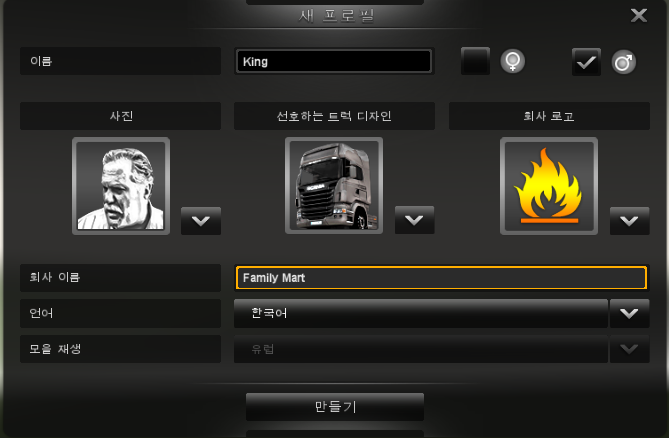
Task: Click the 선호하는 트럭 디자인 header
Action: pos(334,116)
